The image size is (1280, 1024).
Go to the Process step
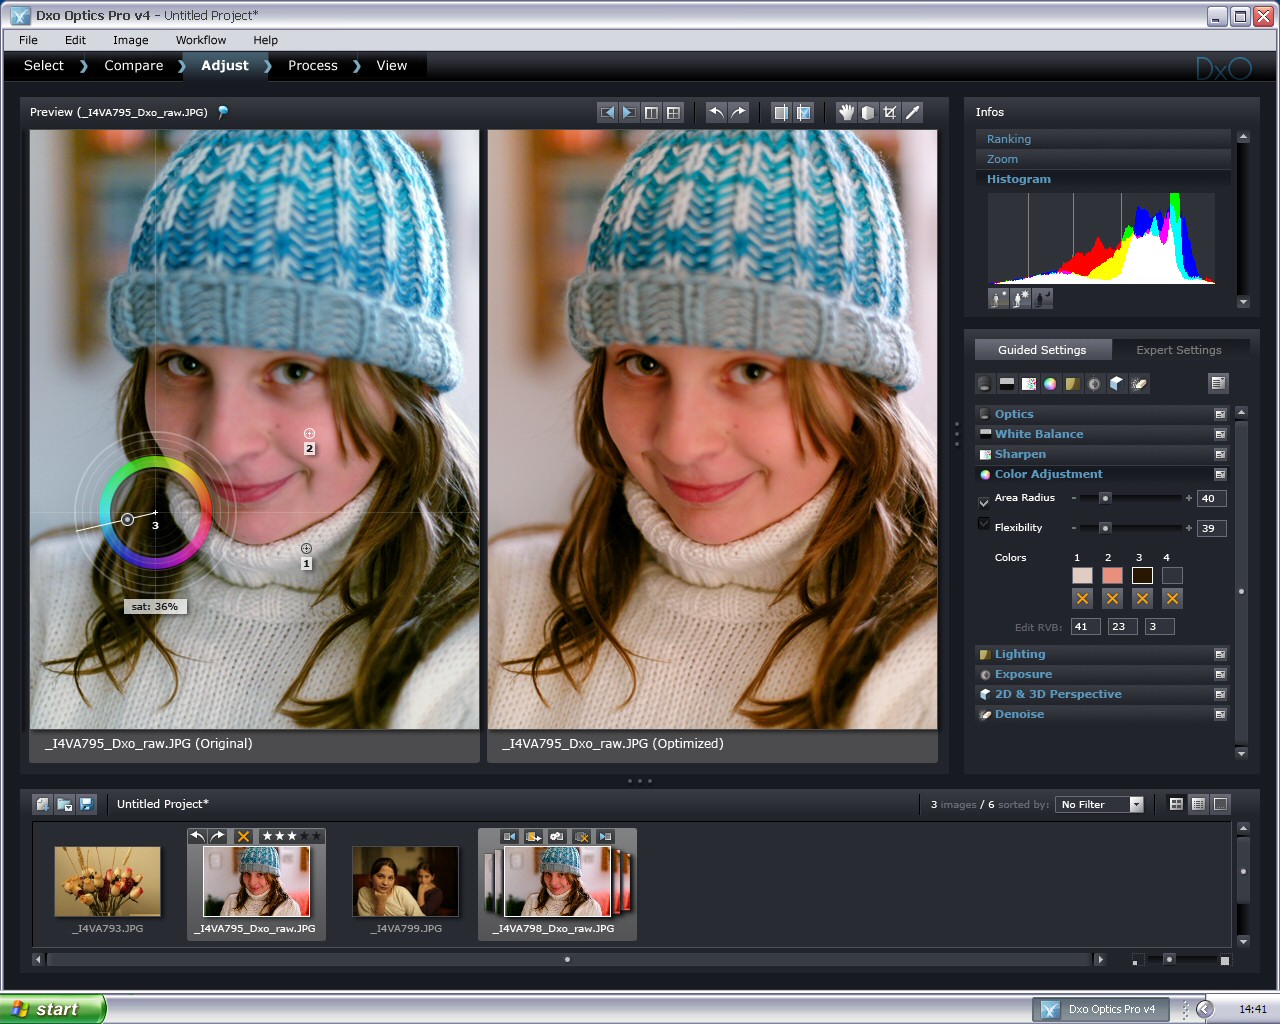point(313,65)
